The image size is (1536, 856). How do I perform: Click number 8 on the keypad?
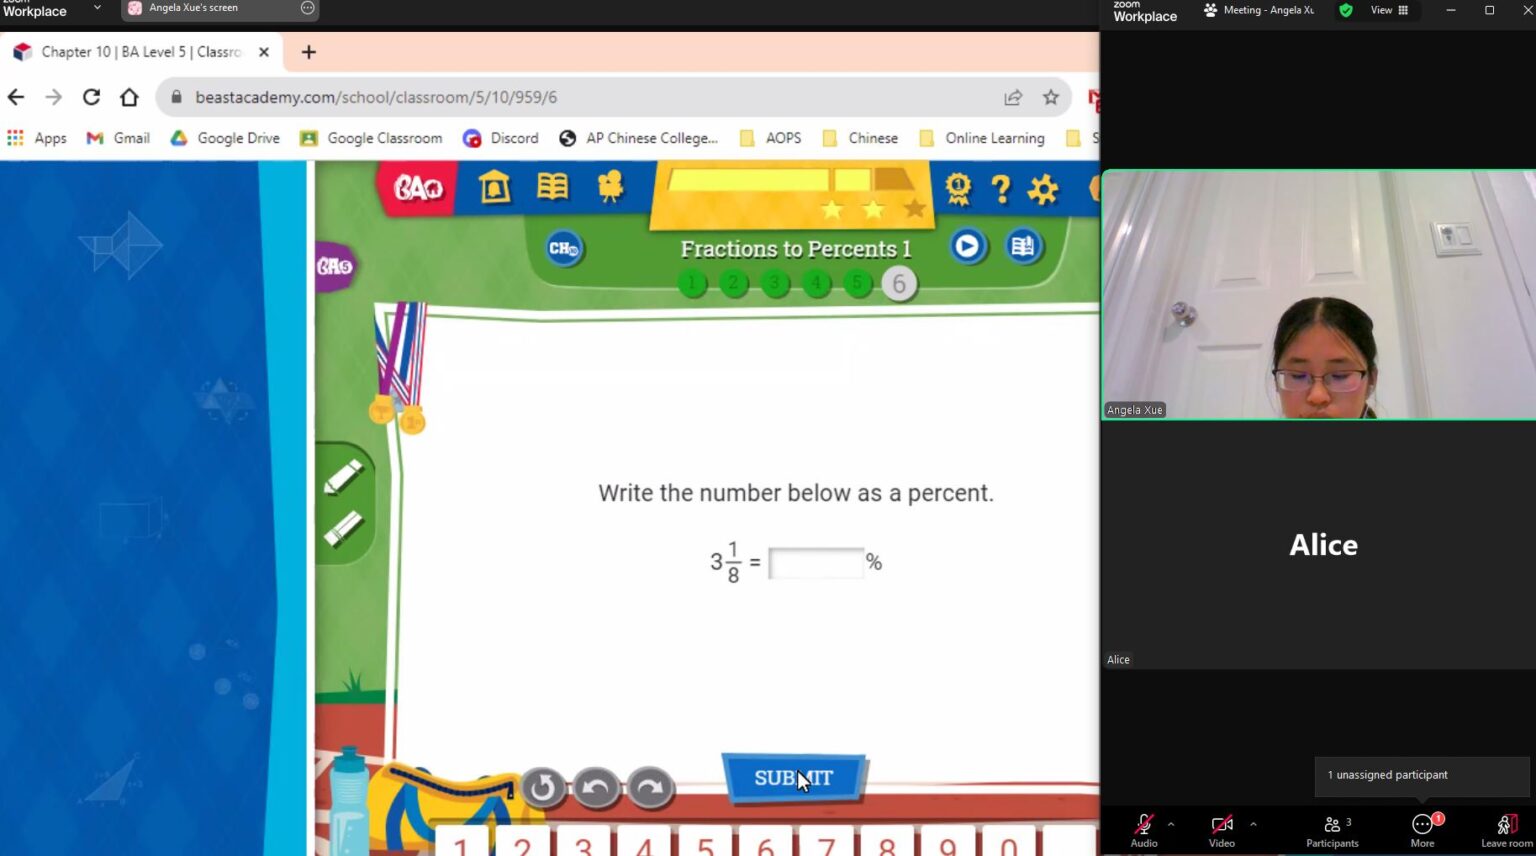pos(887,842)
